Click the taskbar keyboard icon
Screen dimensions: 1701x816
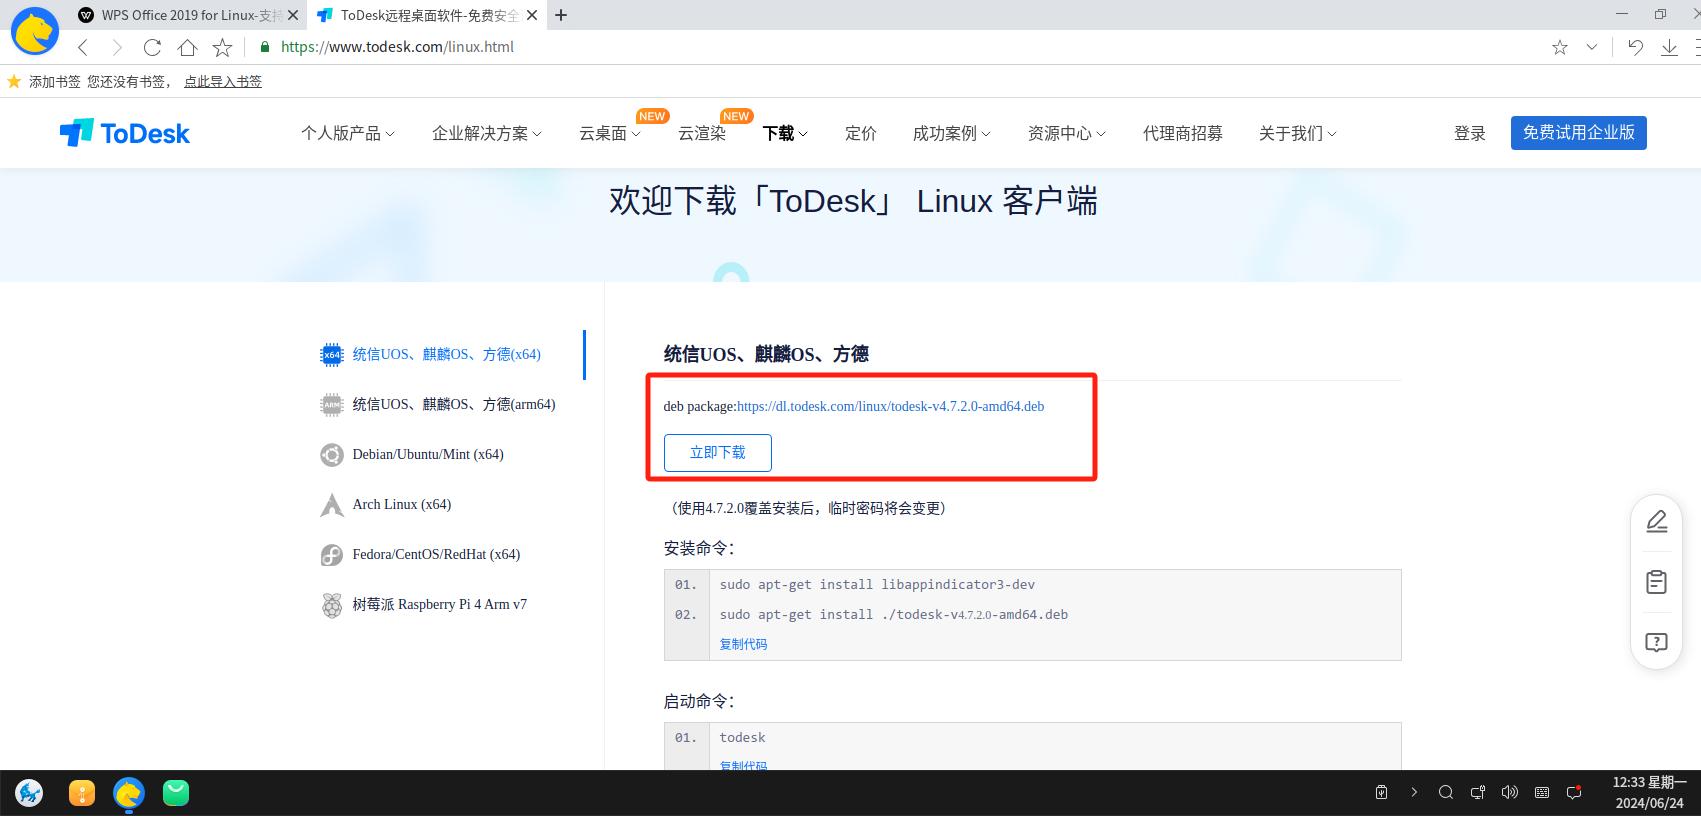1541,792
